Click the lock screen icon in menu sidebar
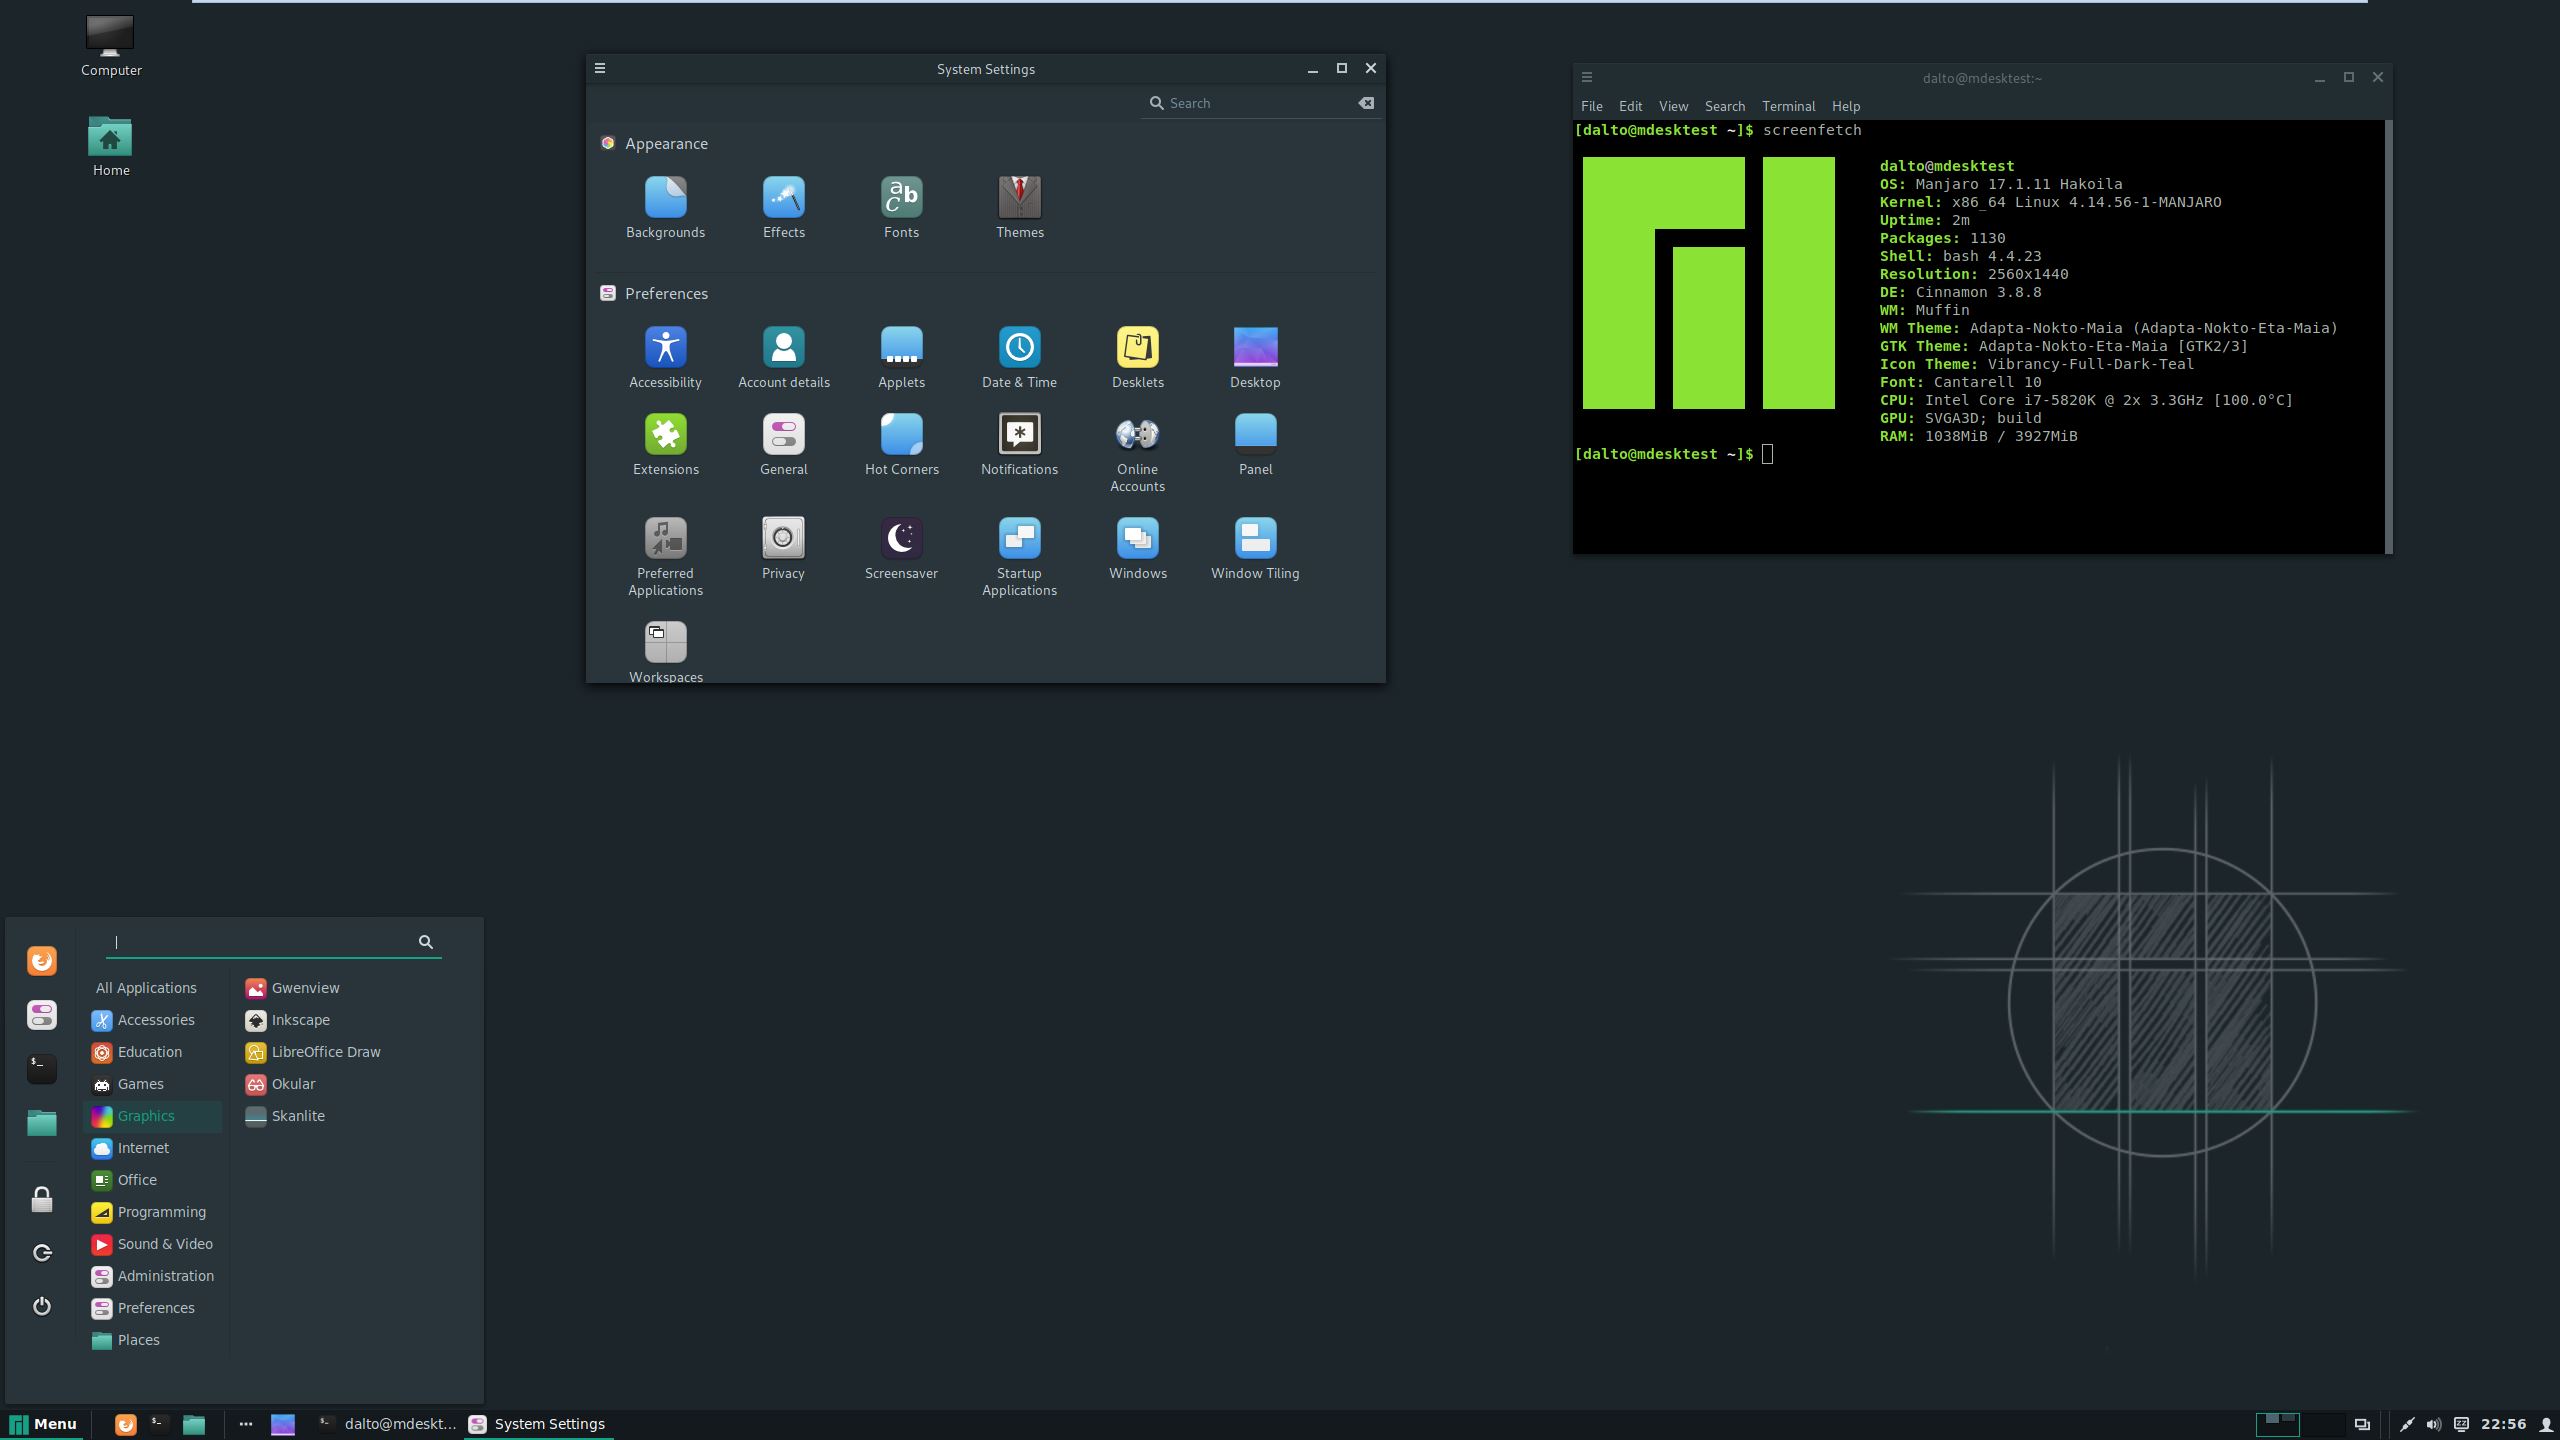2560x1440 pixels. click(42, 1199)
